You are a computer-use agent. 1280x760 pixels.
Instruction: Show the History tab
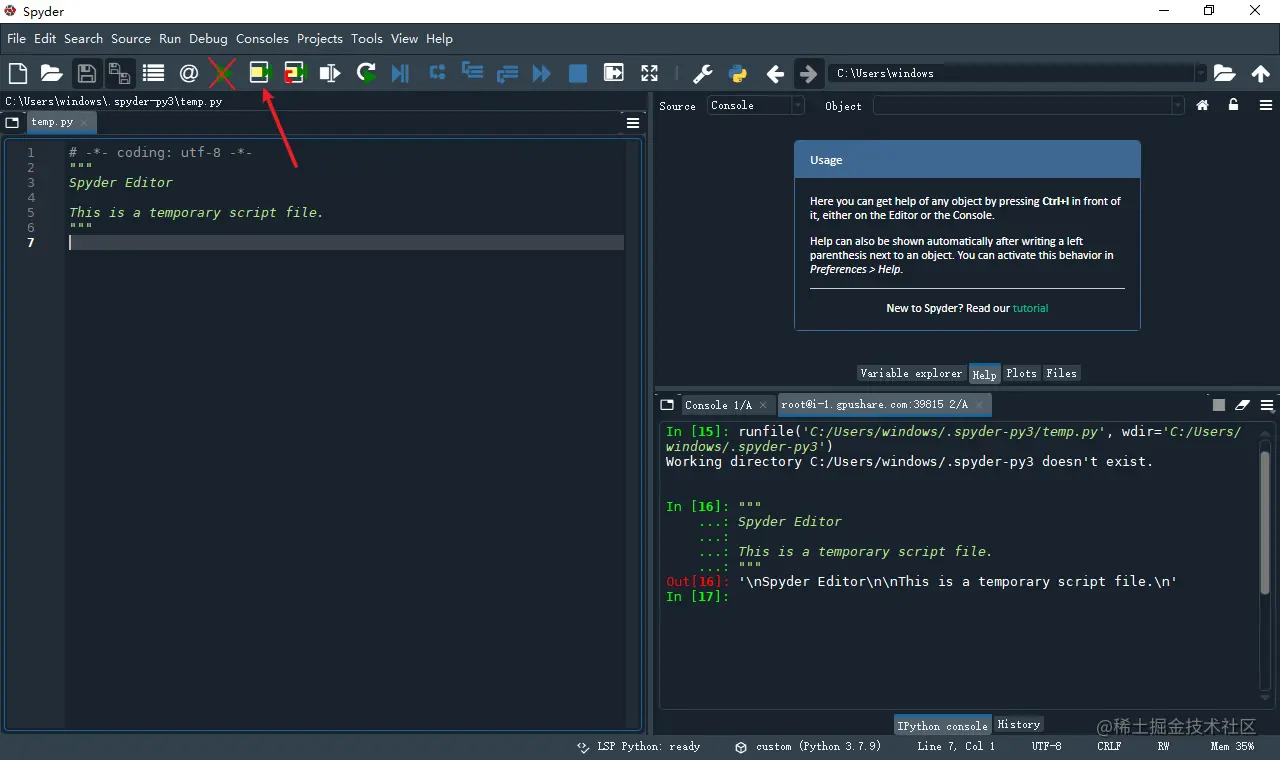click(x=1019, y=724)
